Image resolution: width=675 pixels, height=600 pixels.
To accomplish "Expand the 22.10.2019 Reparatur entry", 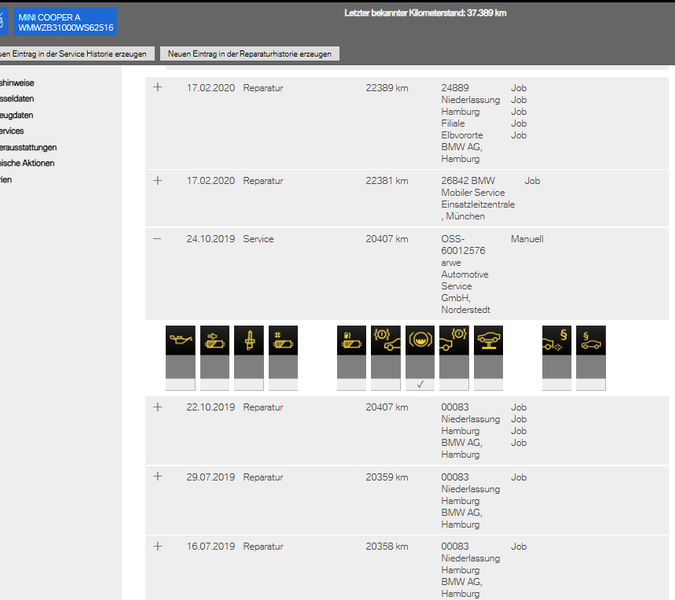I will (158, 407).
